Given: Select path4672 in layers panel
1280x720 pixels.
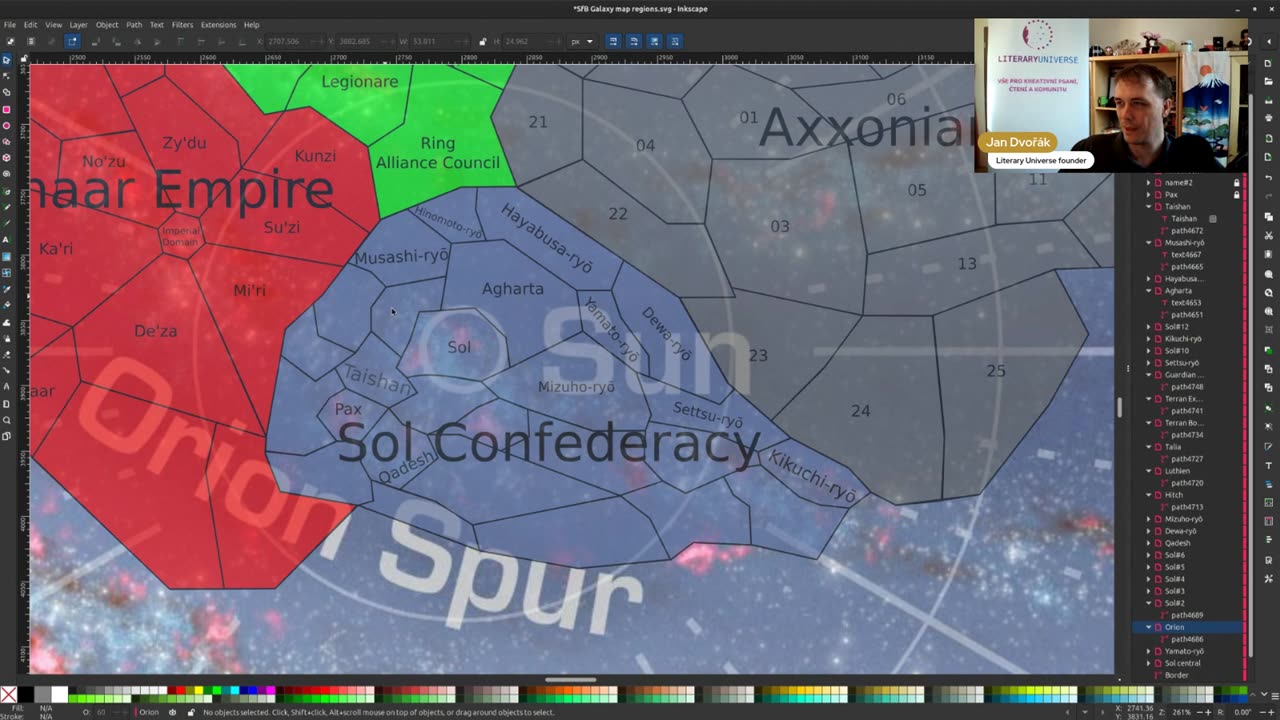Looking at the screenshot, I should point(1187,231).
